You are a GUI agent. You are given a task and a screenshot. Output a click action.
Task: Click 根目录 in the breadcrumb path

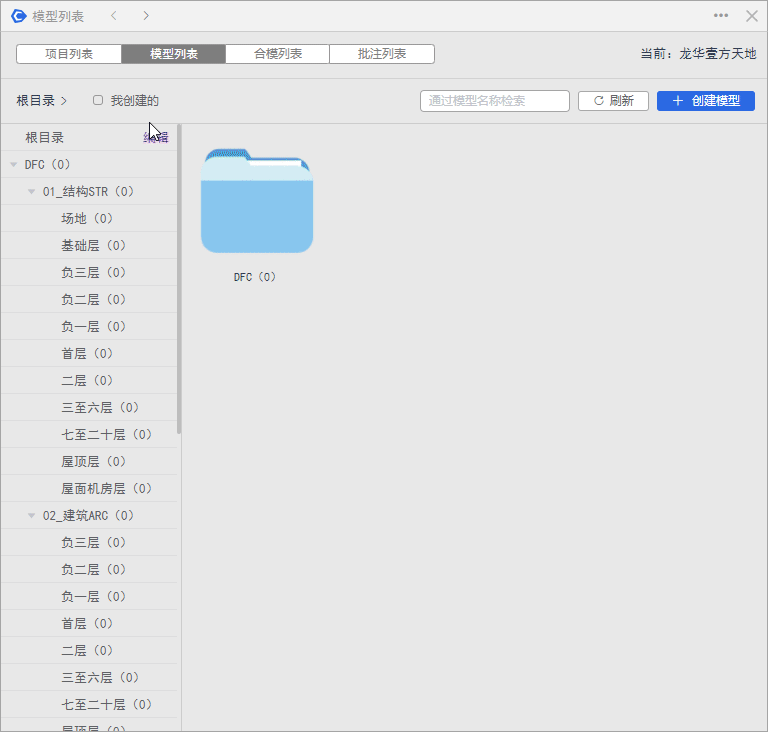coord(35,101)
